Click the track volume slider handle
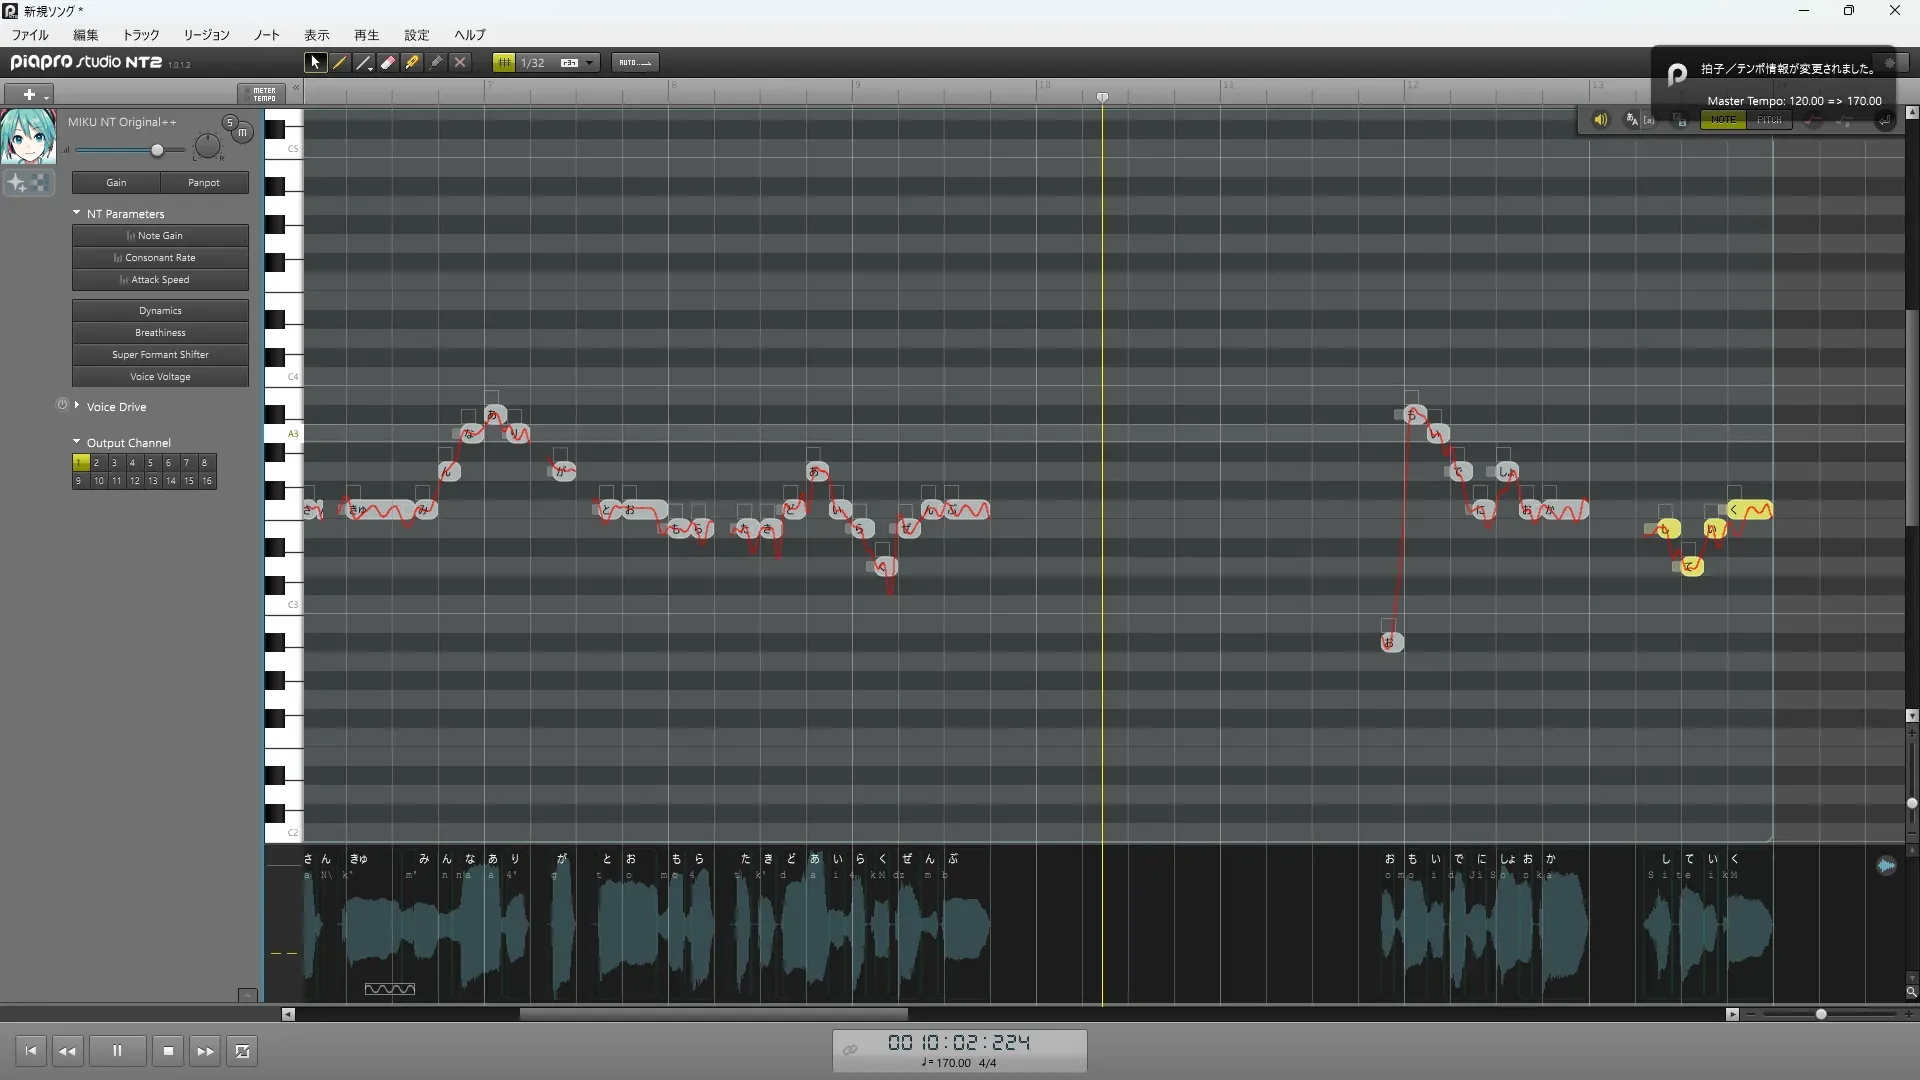The width and height of the screenshot is (1920, 1080). click(x=157, y=150)
